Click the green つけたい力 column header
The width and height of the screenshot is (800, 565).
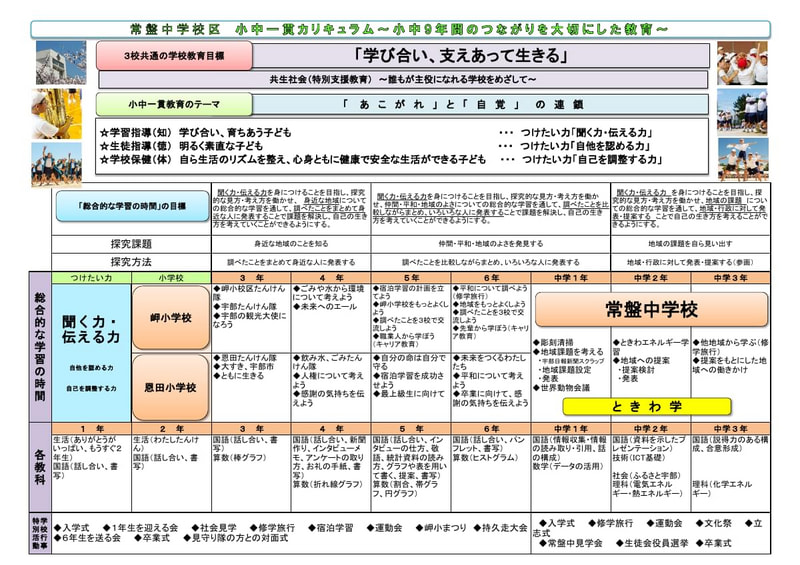(x=91, y=278)
